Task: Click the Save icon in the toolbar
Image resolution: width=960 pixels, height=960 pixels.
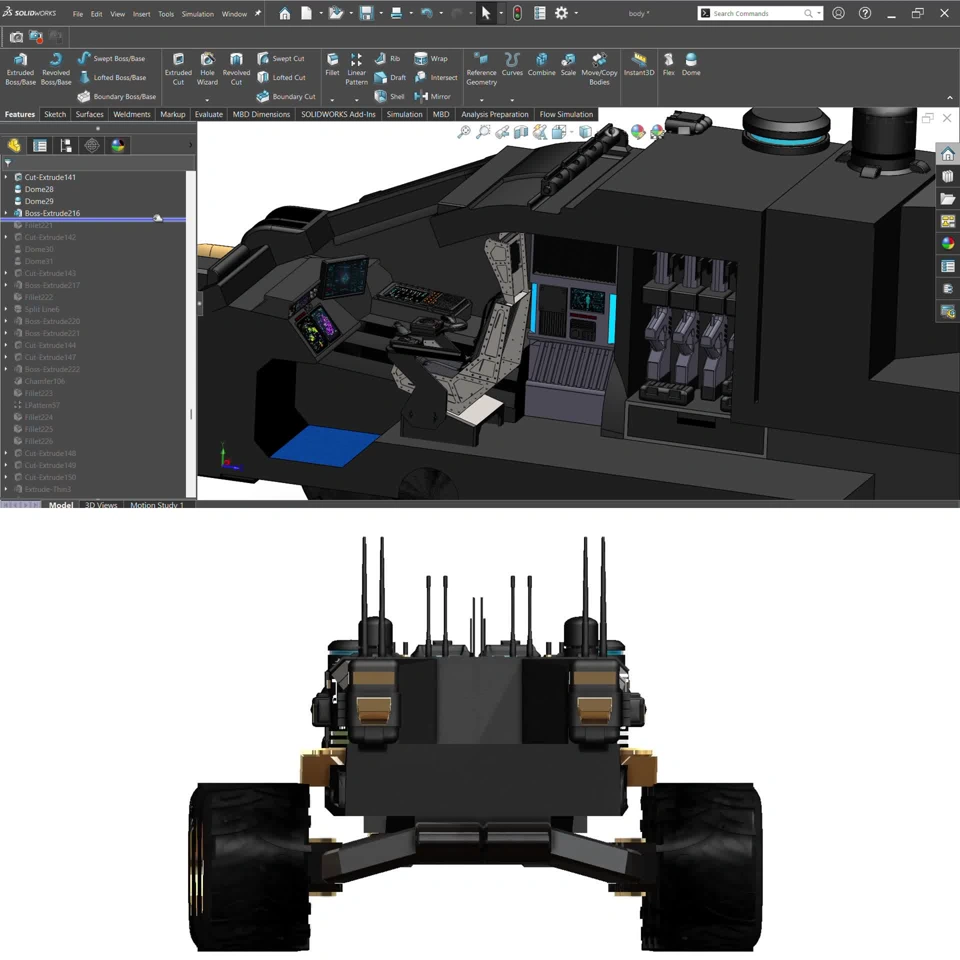Action: coord(366,13)
